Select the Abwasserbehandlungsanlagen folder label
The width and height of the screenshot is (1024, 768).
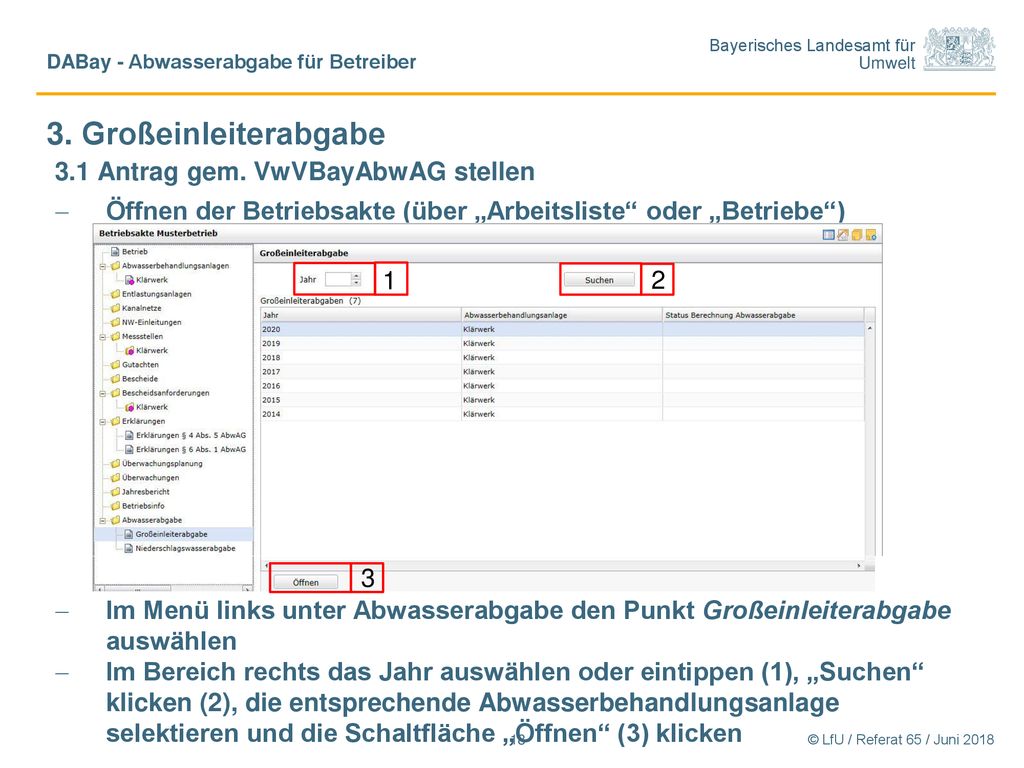pos(176,266)
